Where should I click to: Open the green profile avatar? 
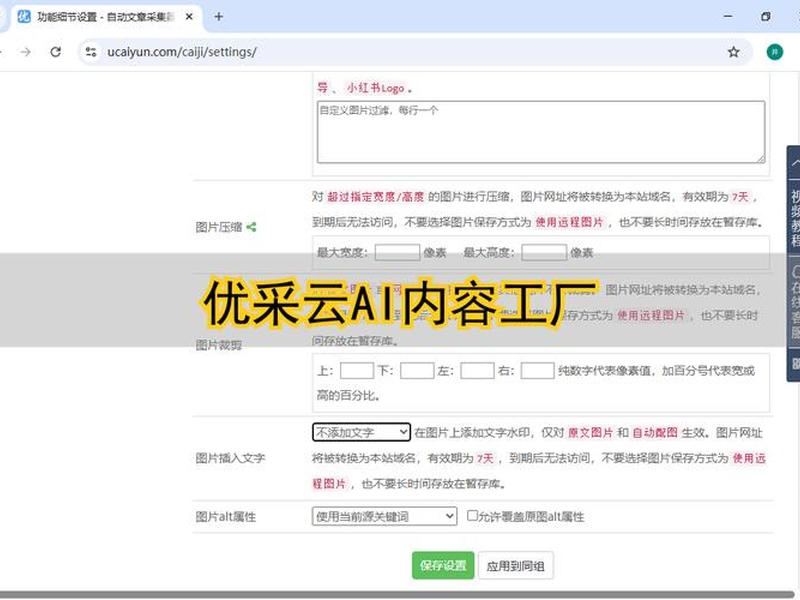tap(774, 52)
